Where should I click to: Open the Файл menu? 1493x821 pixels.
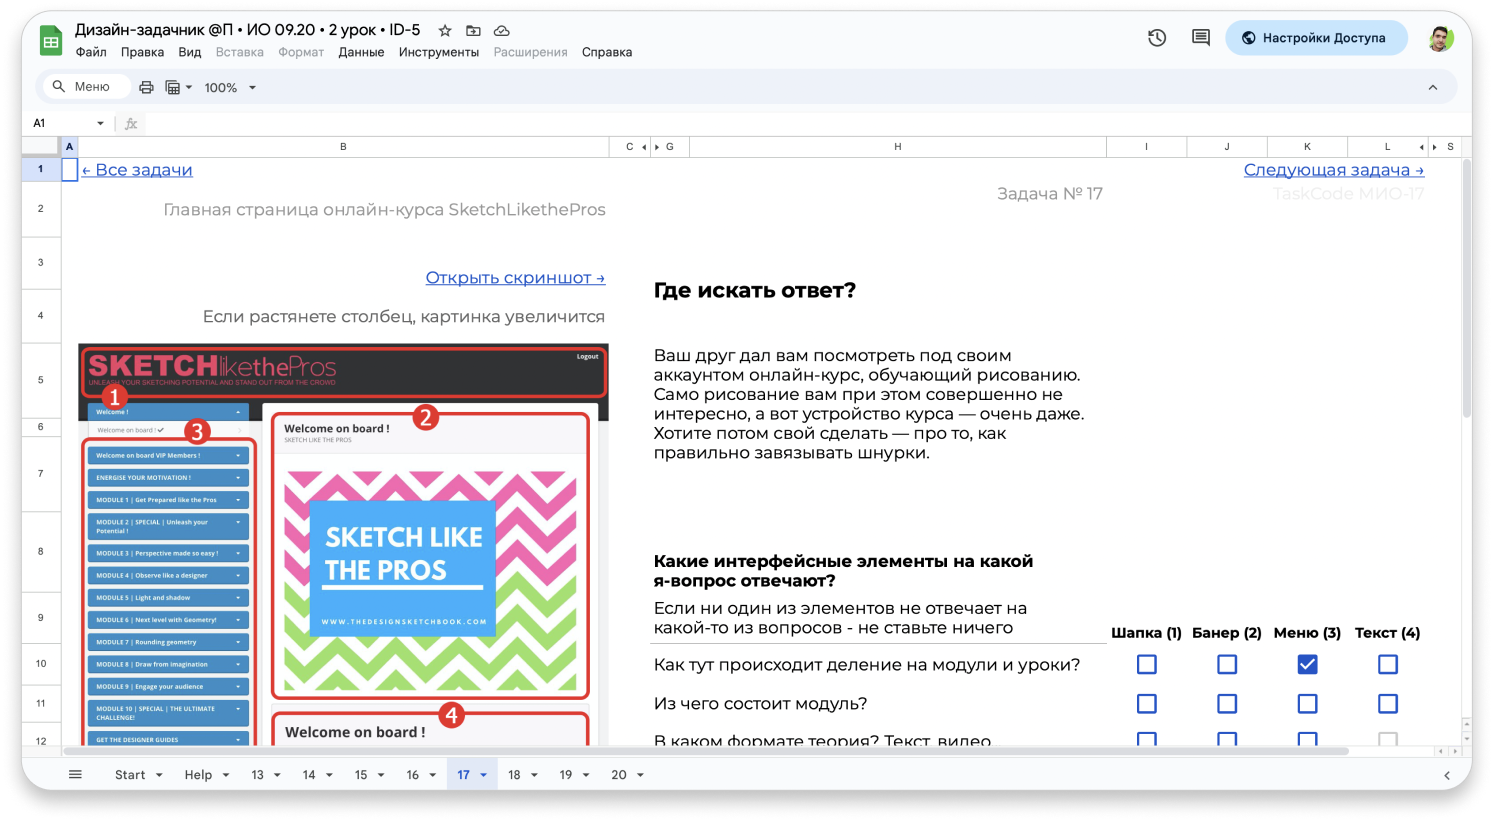tap(91, 52)
